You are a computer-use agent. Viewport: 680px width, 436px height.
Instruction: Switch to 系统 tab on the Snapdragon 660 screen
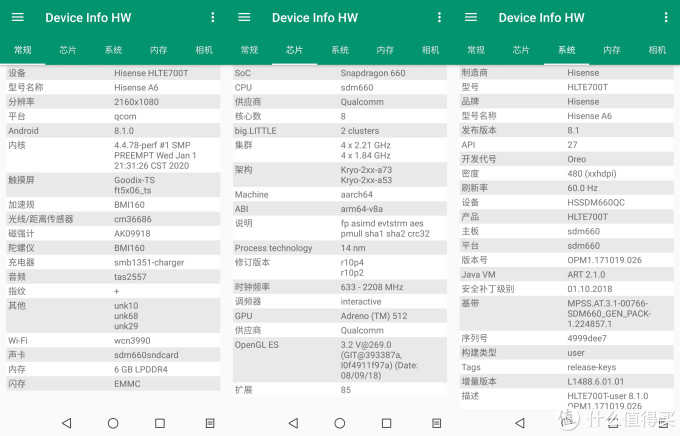[340, 50]
